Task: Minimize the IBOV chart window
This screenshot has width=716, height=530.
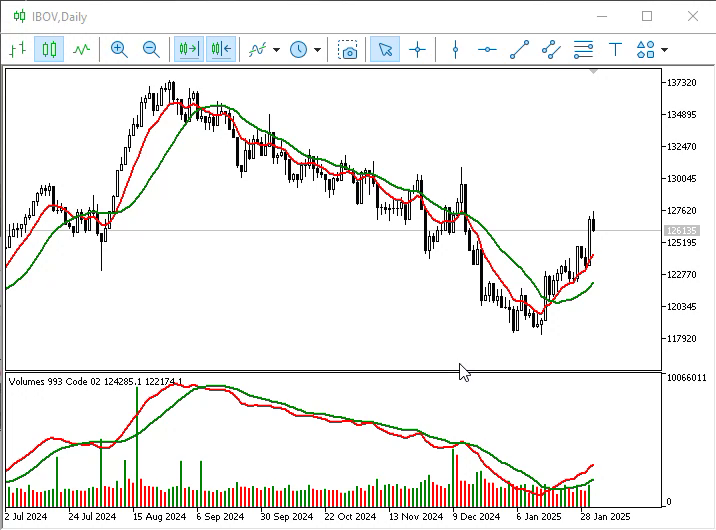Action: pyautogui.click(x=602, y=16)
